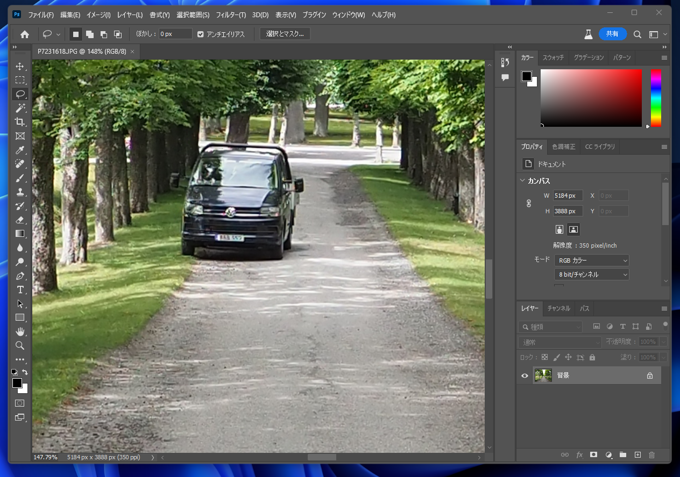Select the Eyedropper tool
The width and height of the screenshot is (680, 477).
click(x=20, y=150)
